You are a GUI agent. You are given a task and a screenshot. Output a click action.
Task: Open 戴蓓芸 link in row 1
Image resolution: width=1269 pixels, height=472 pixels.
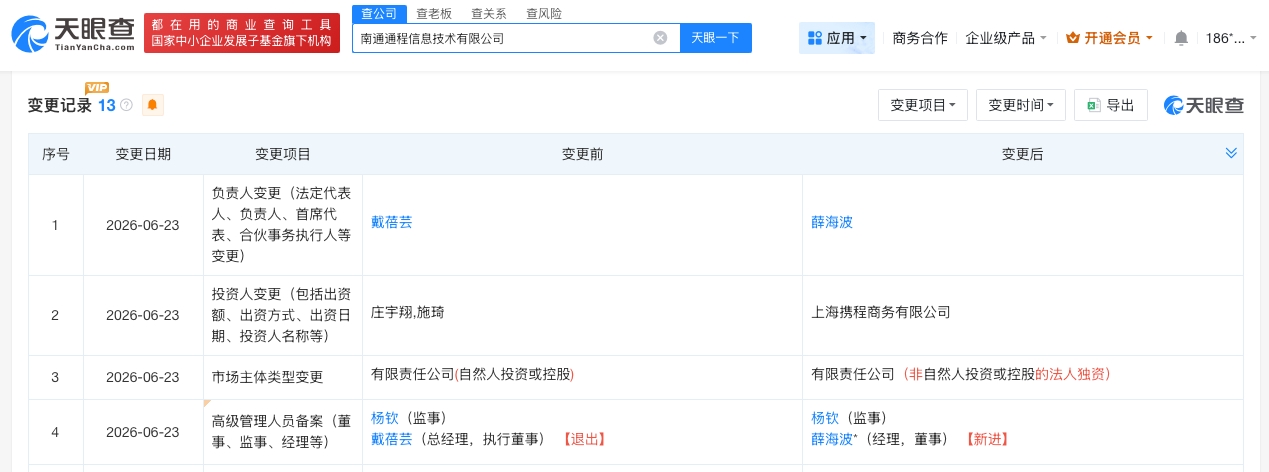tap(392, 222)
